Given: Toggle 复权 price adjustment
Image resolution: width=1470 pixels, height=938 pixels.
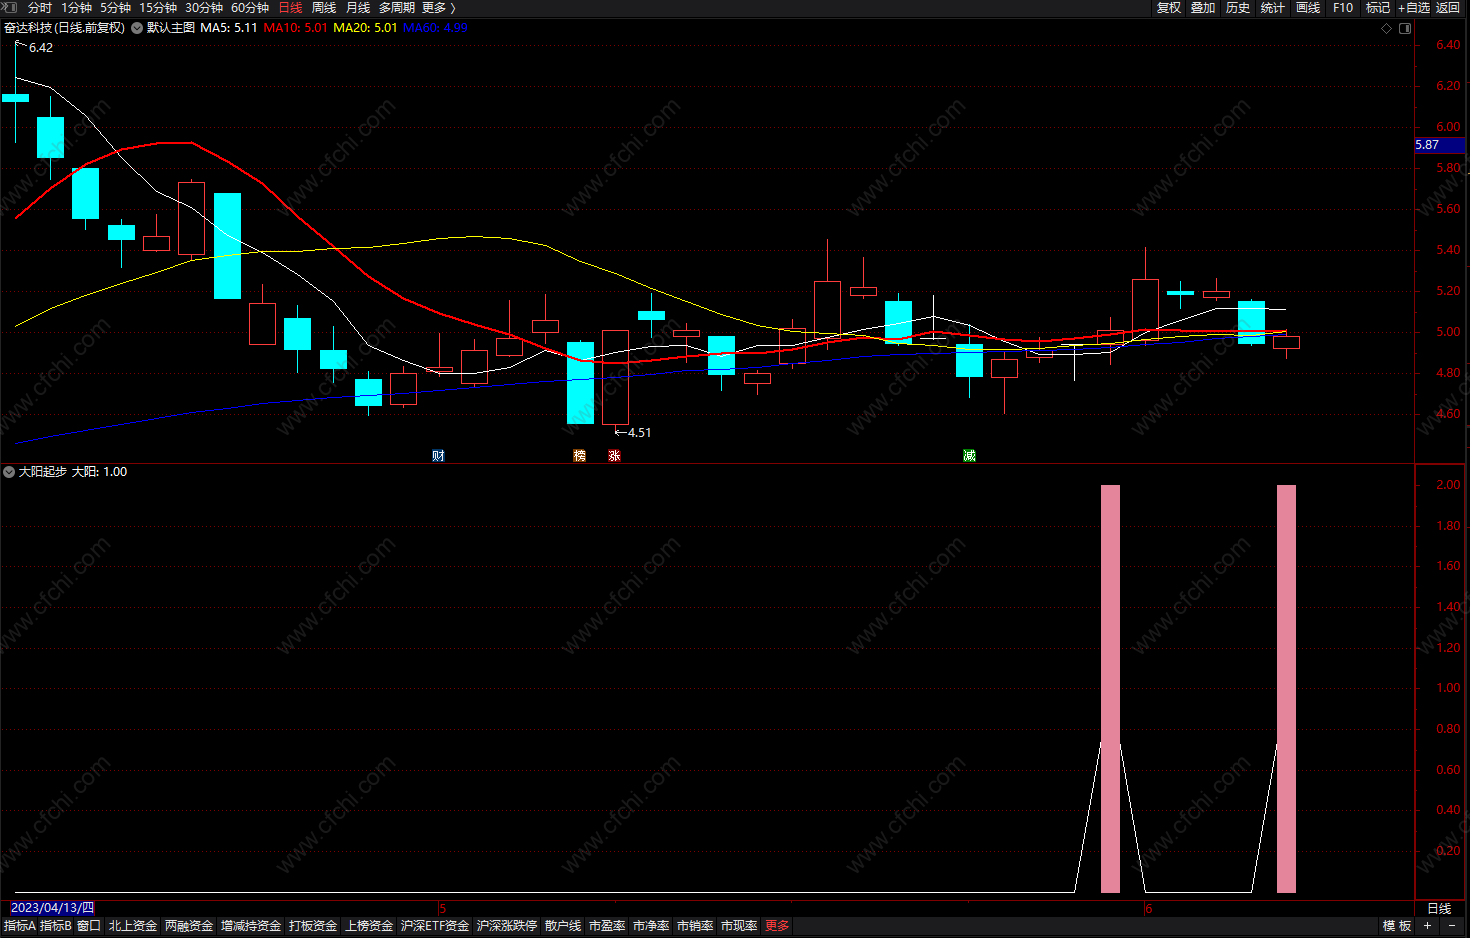Looking at the screenshot, I should (1169, 8).
